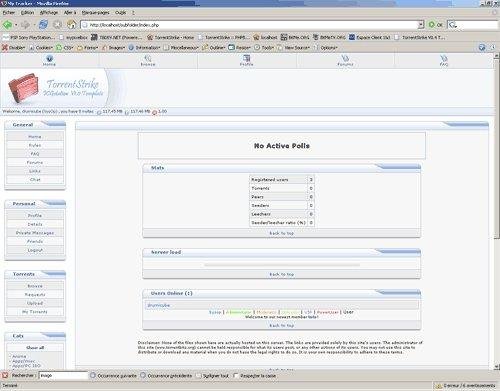
Task: Open Cookies menu in web developer toolbar
Action: tap(41, 48)
